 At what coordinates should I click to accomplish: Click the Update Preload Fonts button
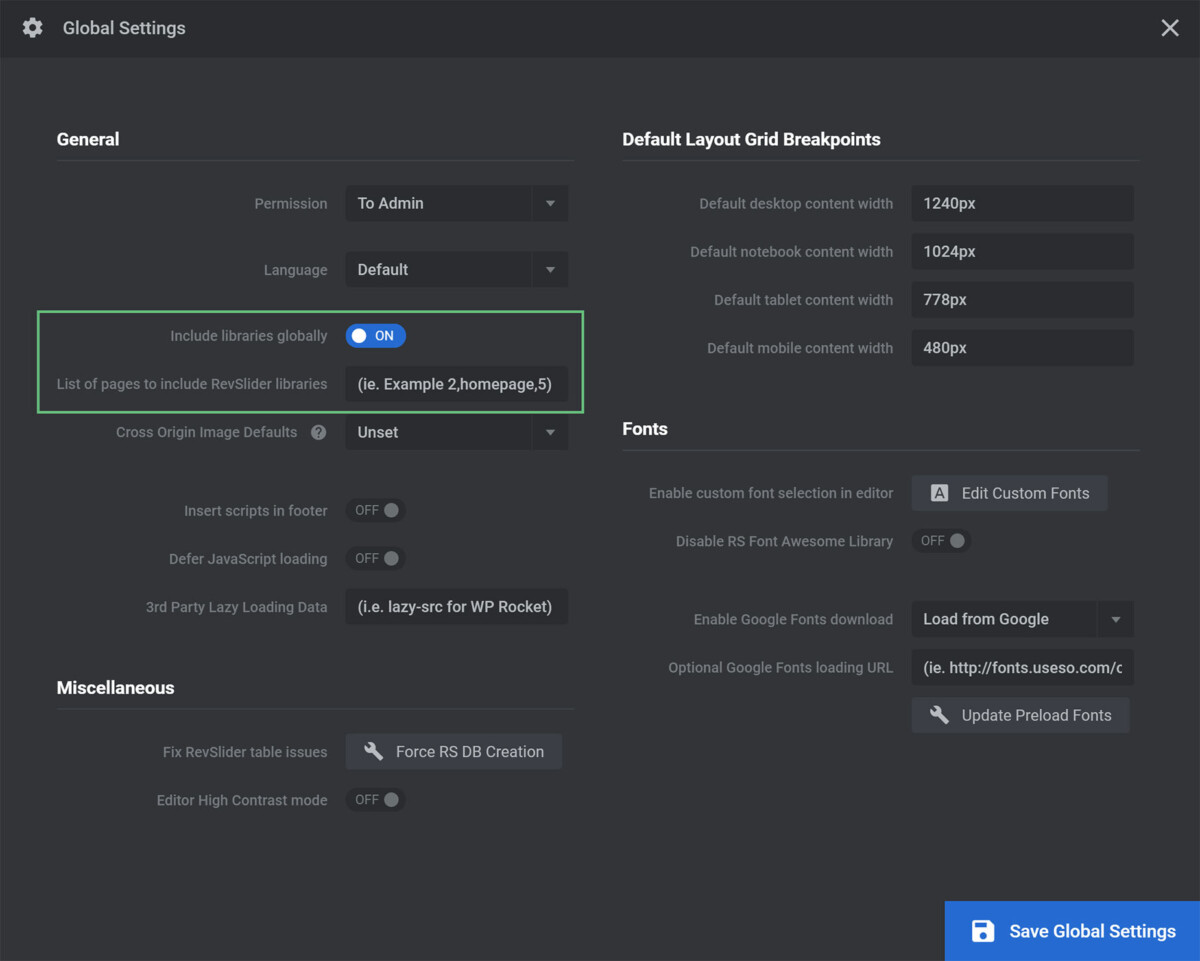pyautogui.click(x=1020, y=715)
